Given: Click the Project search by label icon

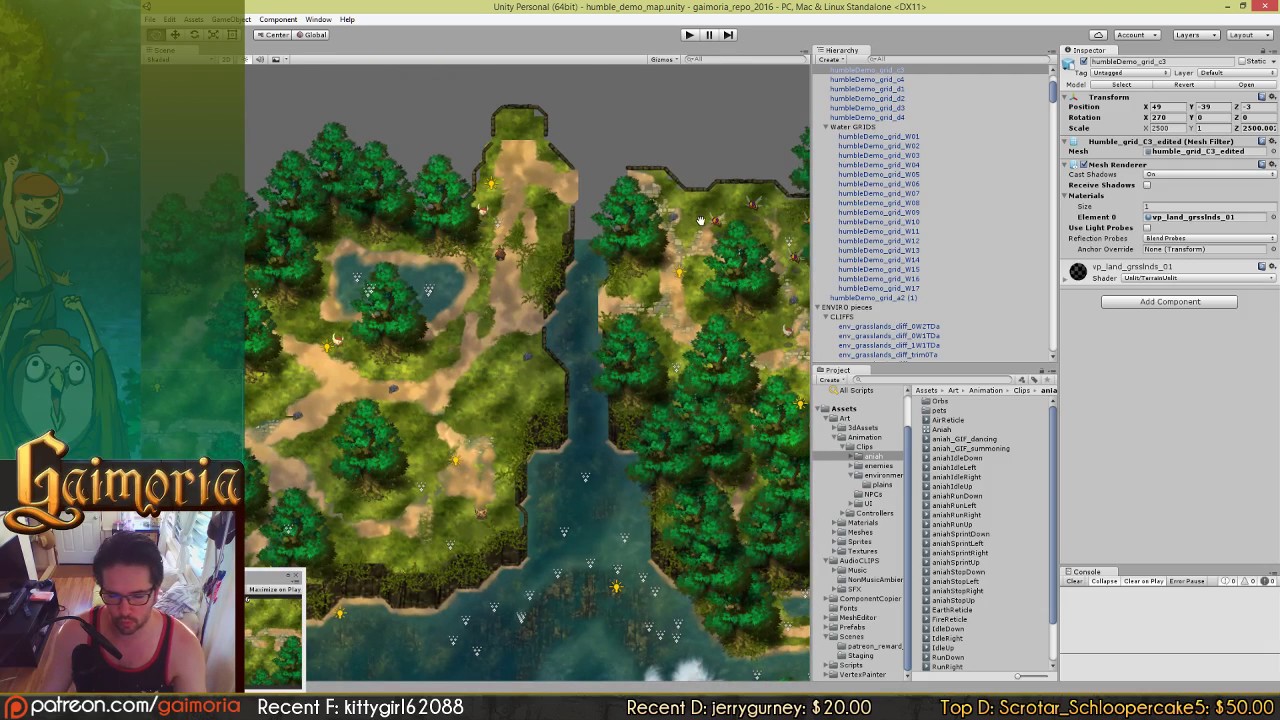Looking at the screenshot, I should [x=1033, y=380].
